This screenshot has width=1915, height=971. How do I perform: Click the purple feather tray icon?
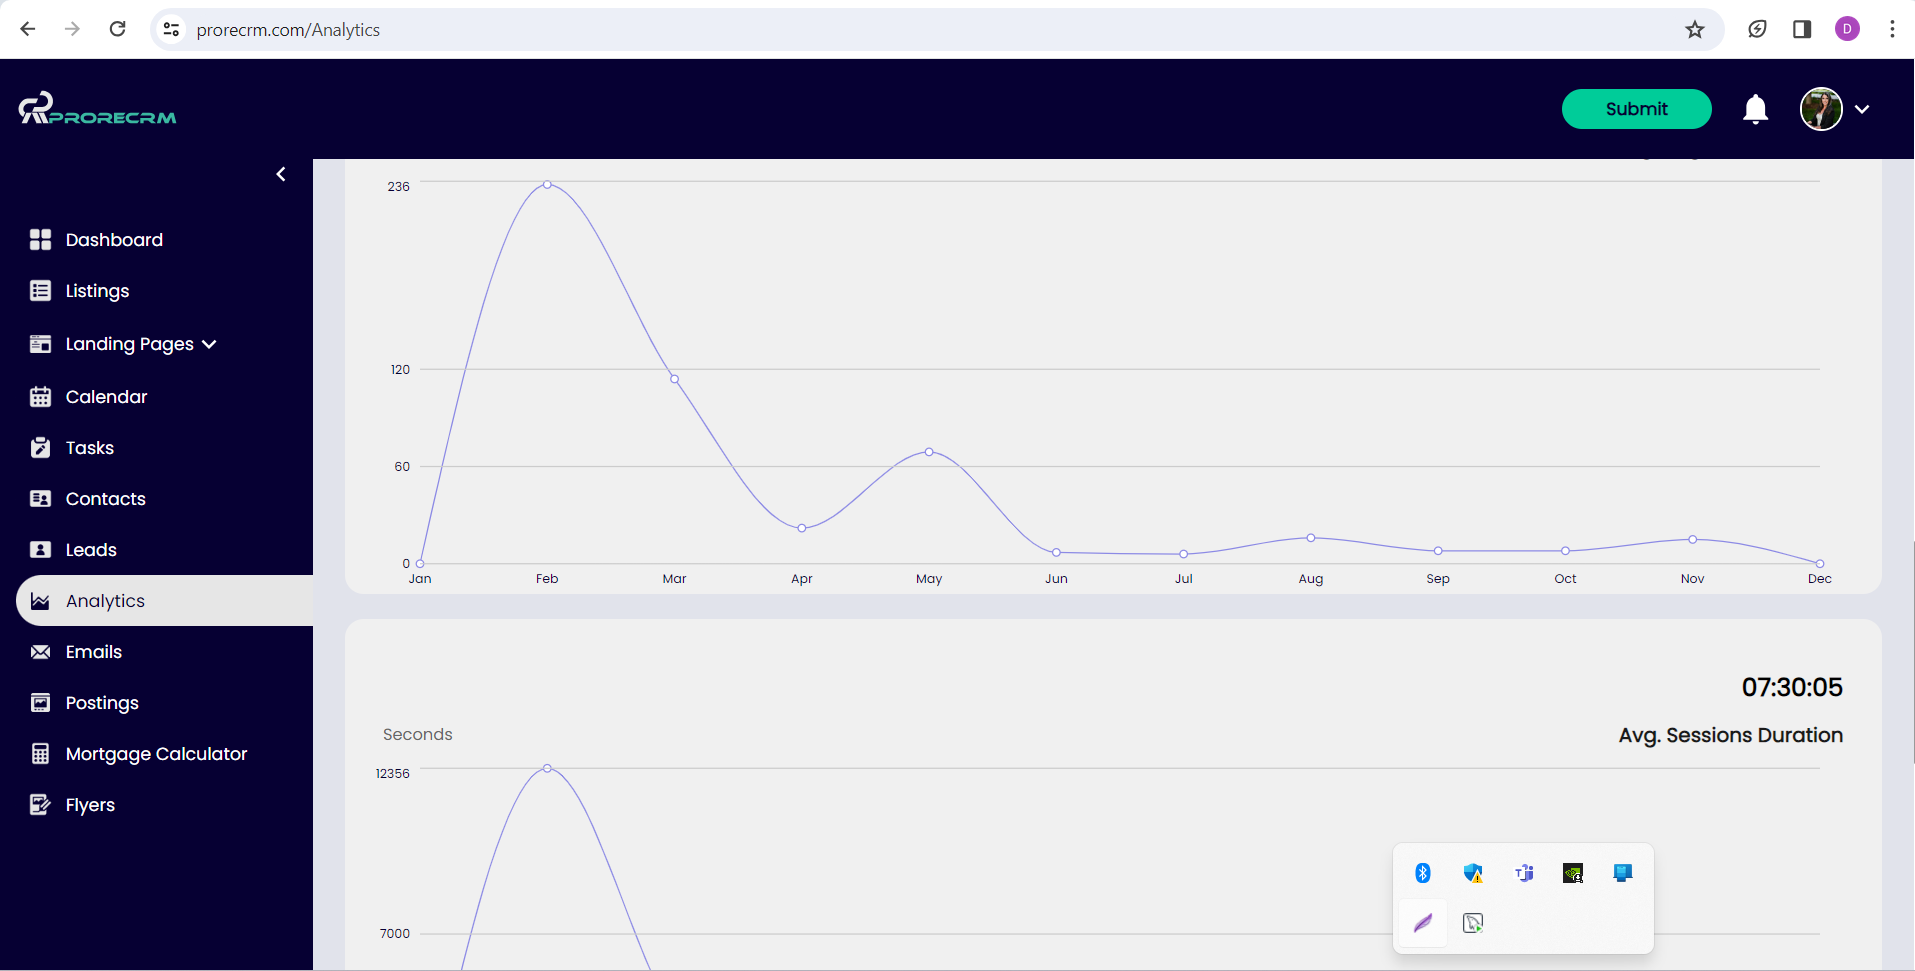click(x=1423, y=923)
